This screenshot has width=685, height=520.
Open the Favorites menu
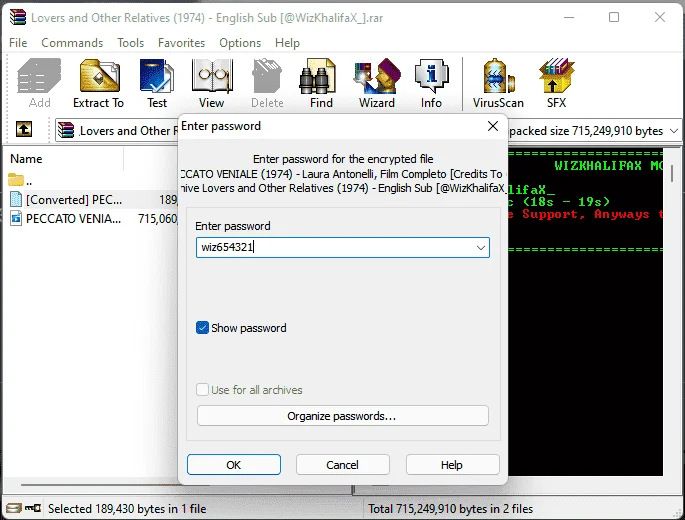tap(181, 43)
